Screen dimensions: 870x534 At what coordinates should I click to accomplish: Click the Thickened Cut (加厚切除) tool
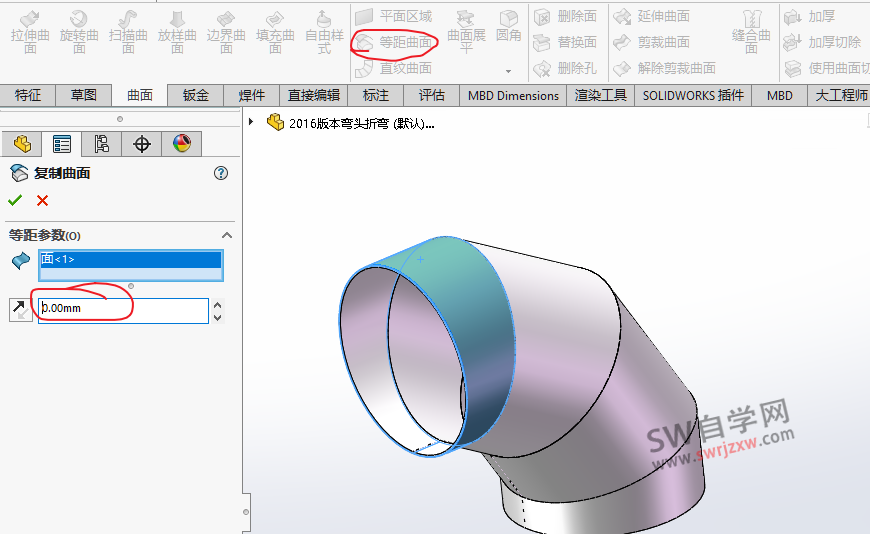coord(822,42)
